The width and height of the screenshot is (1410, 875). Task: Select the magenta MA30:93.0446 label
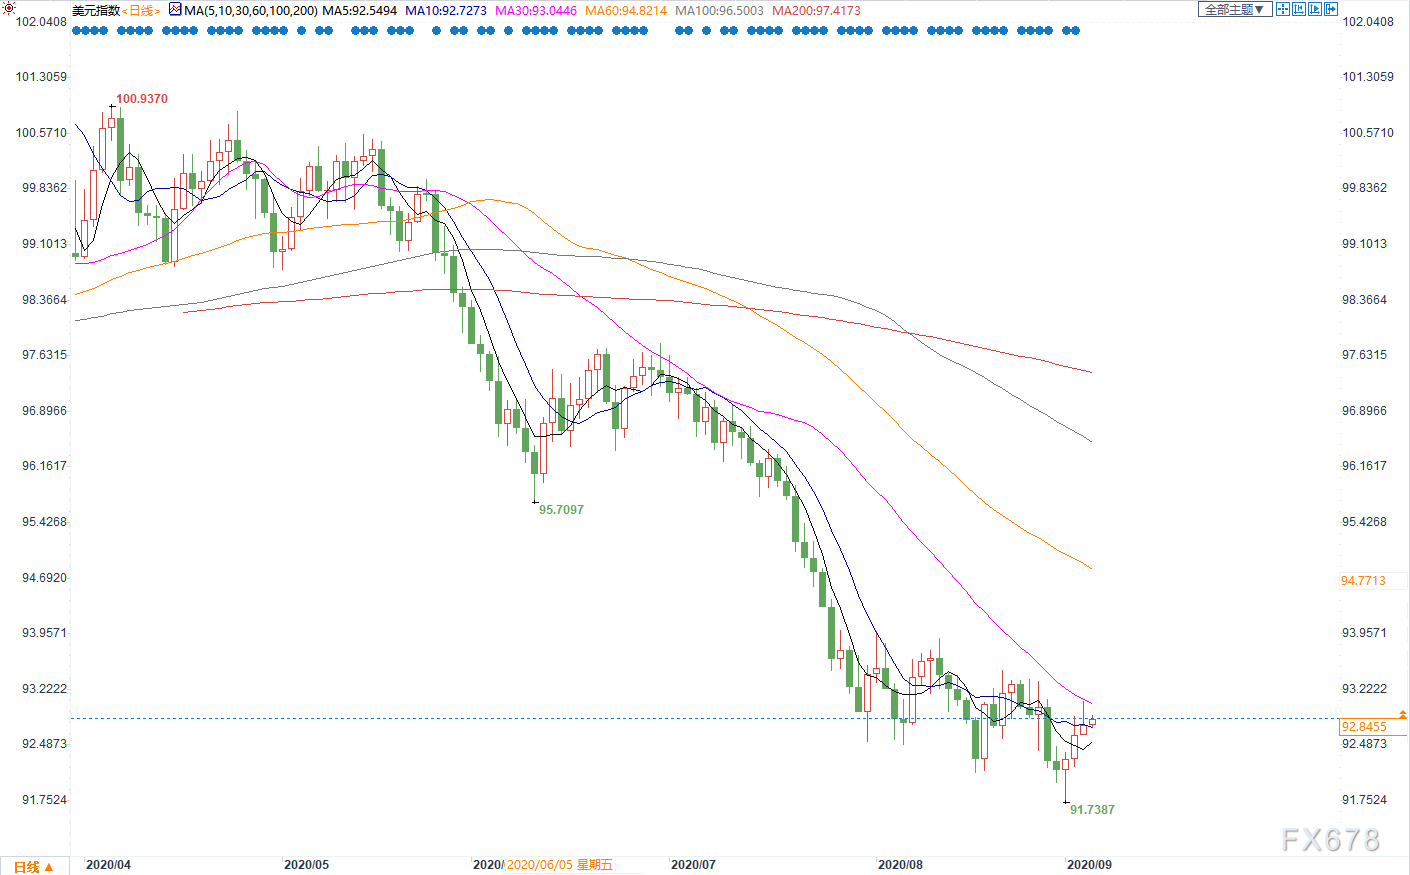point(535,10)
